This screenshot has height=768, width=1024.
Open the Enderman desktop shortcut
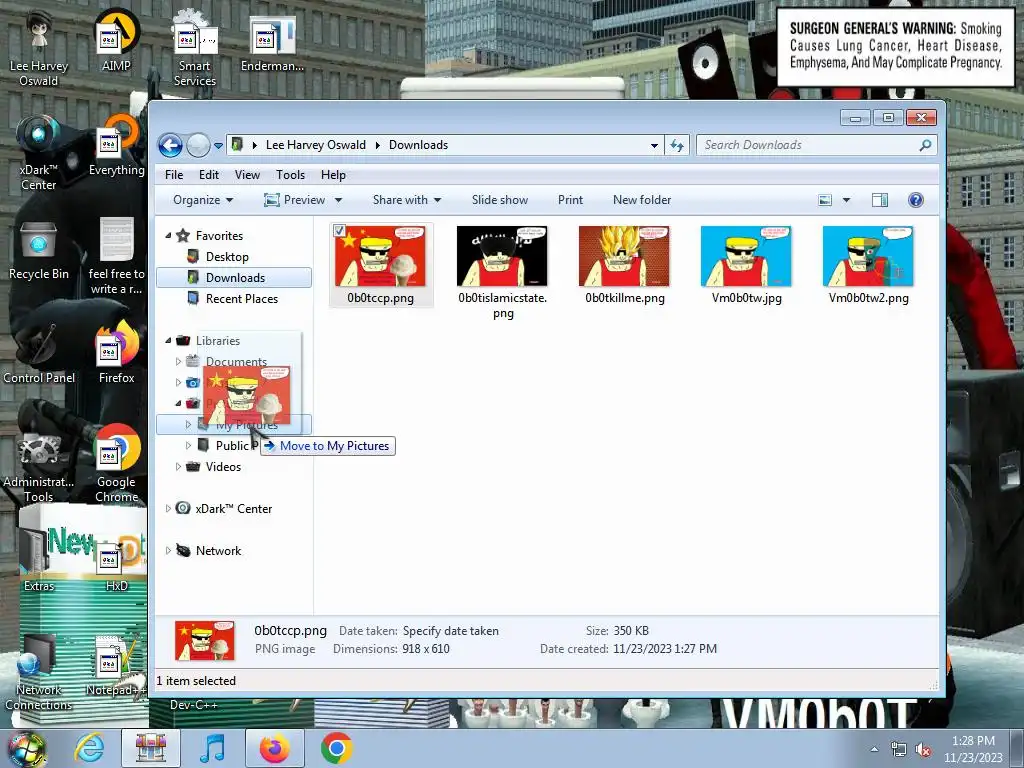pos(272,42)
